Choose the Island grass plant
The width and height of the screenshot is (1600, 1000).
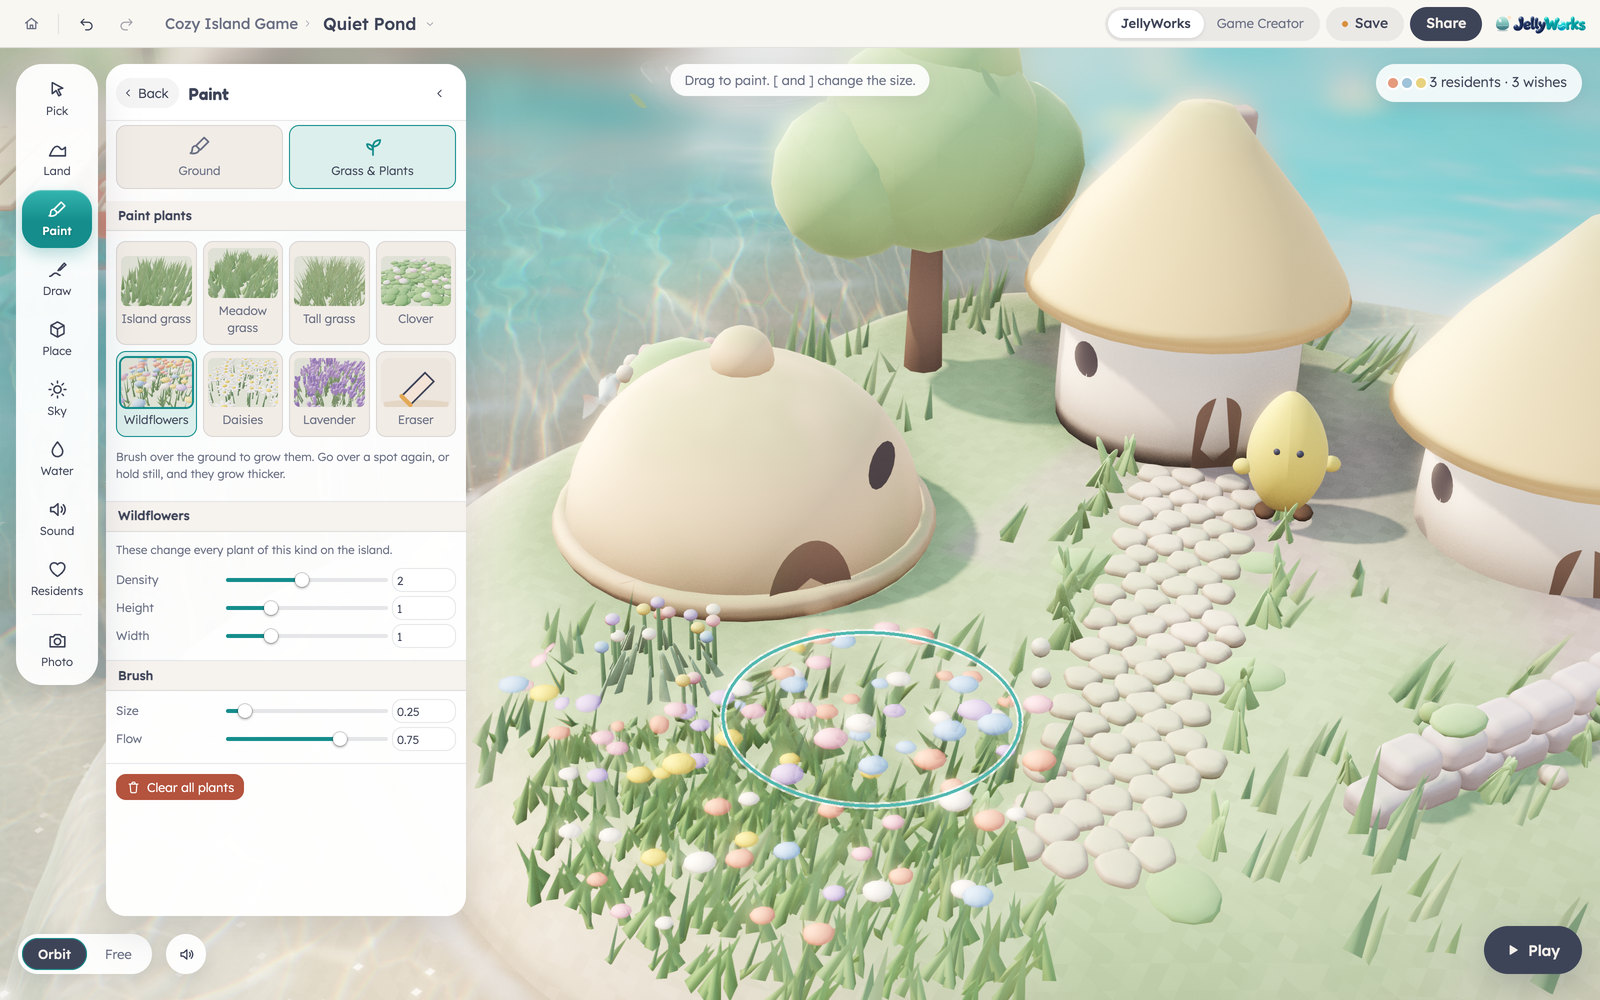[156, 293]
